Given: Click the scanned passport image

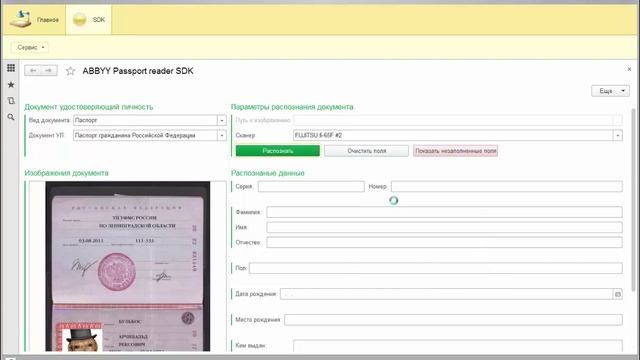Looking at the screenshot, I should click(x=128, y=266).
